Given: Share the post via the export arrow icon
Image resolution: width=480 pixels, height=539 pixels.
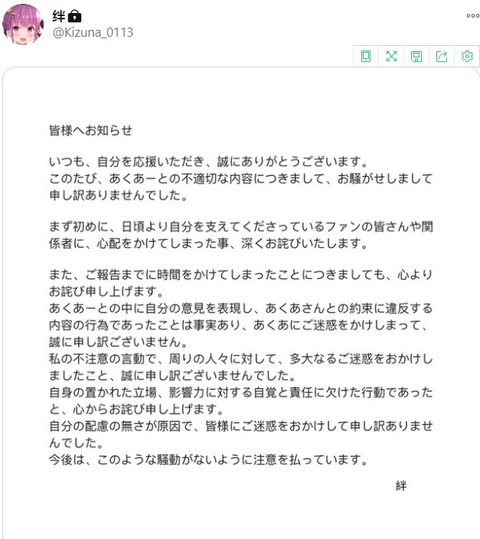Looking at the screenshot, I should click(x=442, y=56).
